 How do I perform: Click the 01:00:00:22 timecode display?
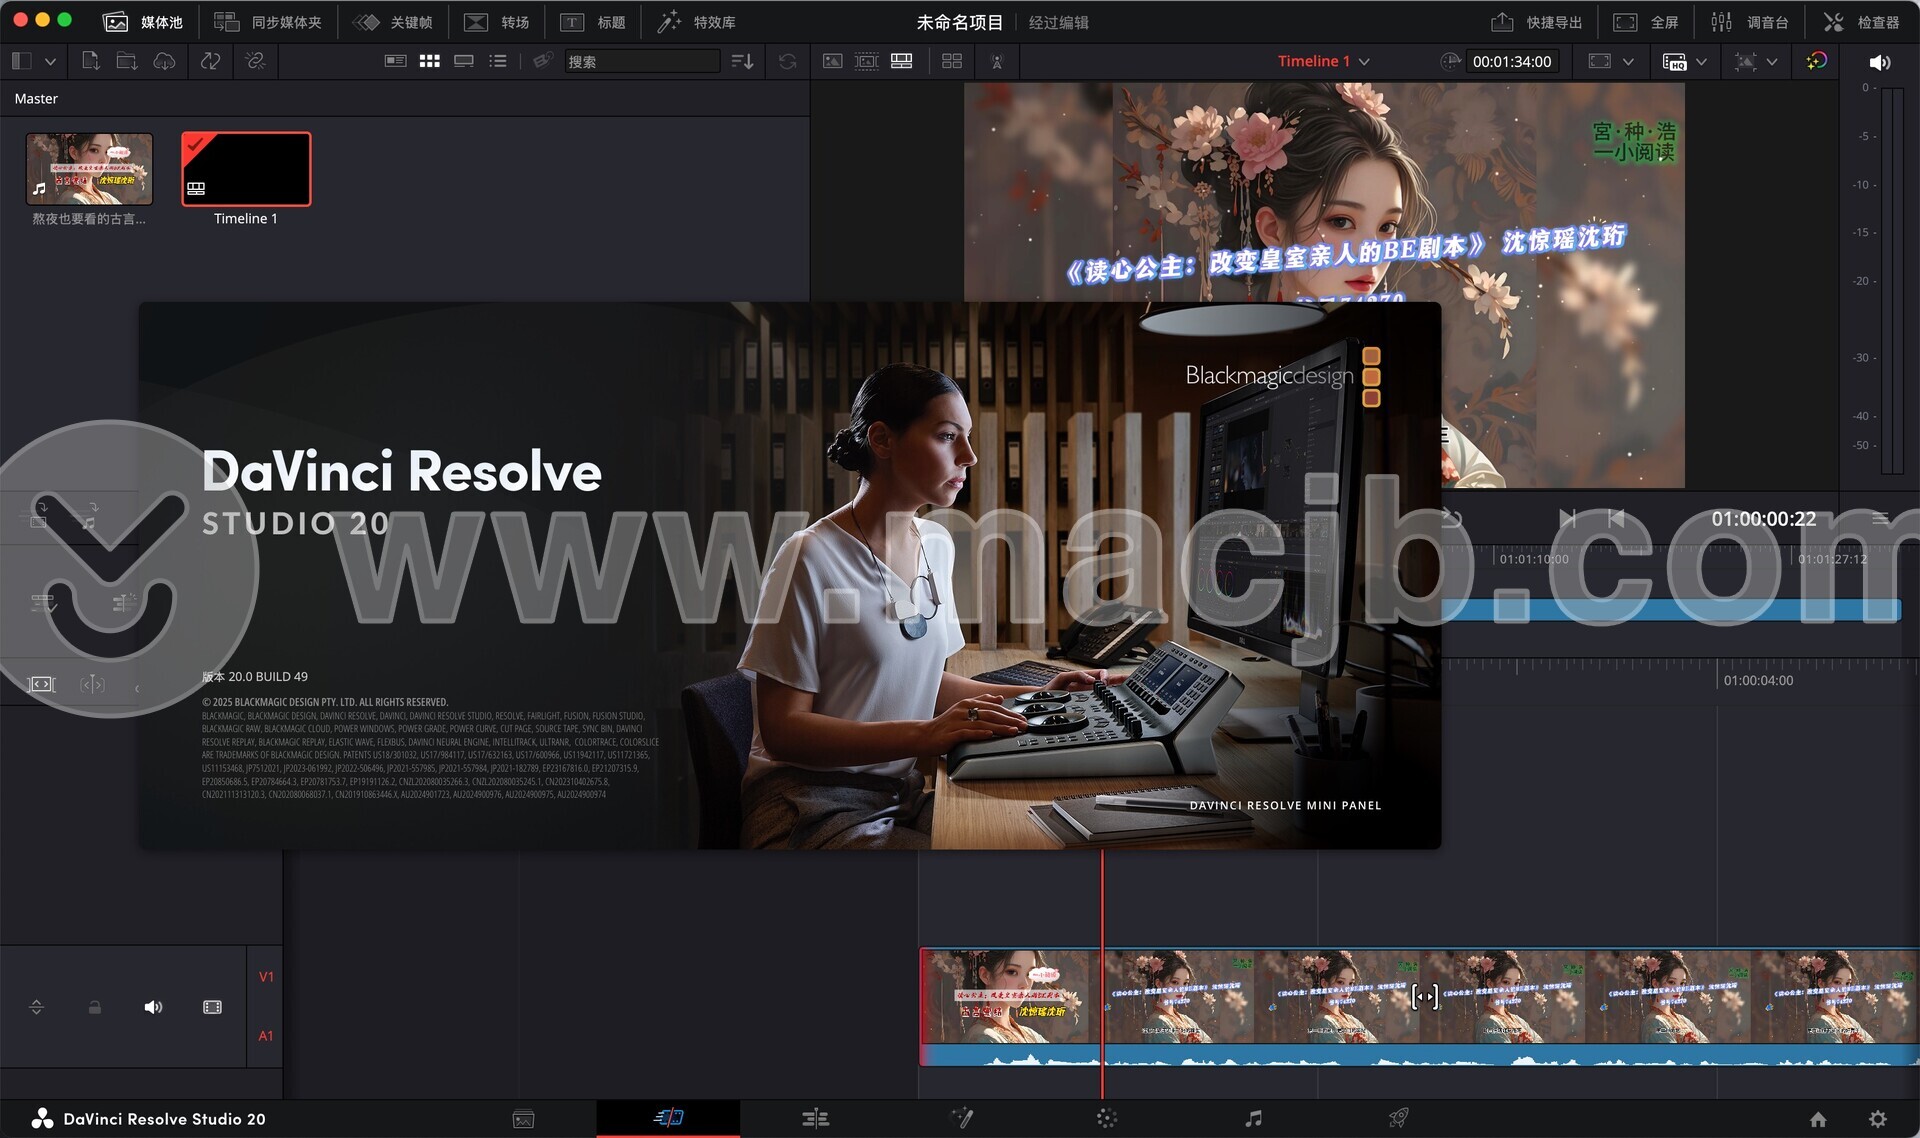click(1763, 518)
